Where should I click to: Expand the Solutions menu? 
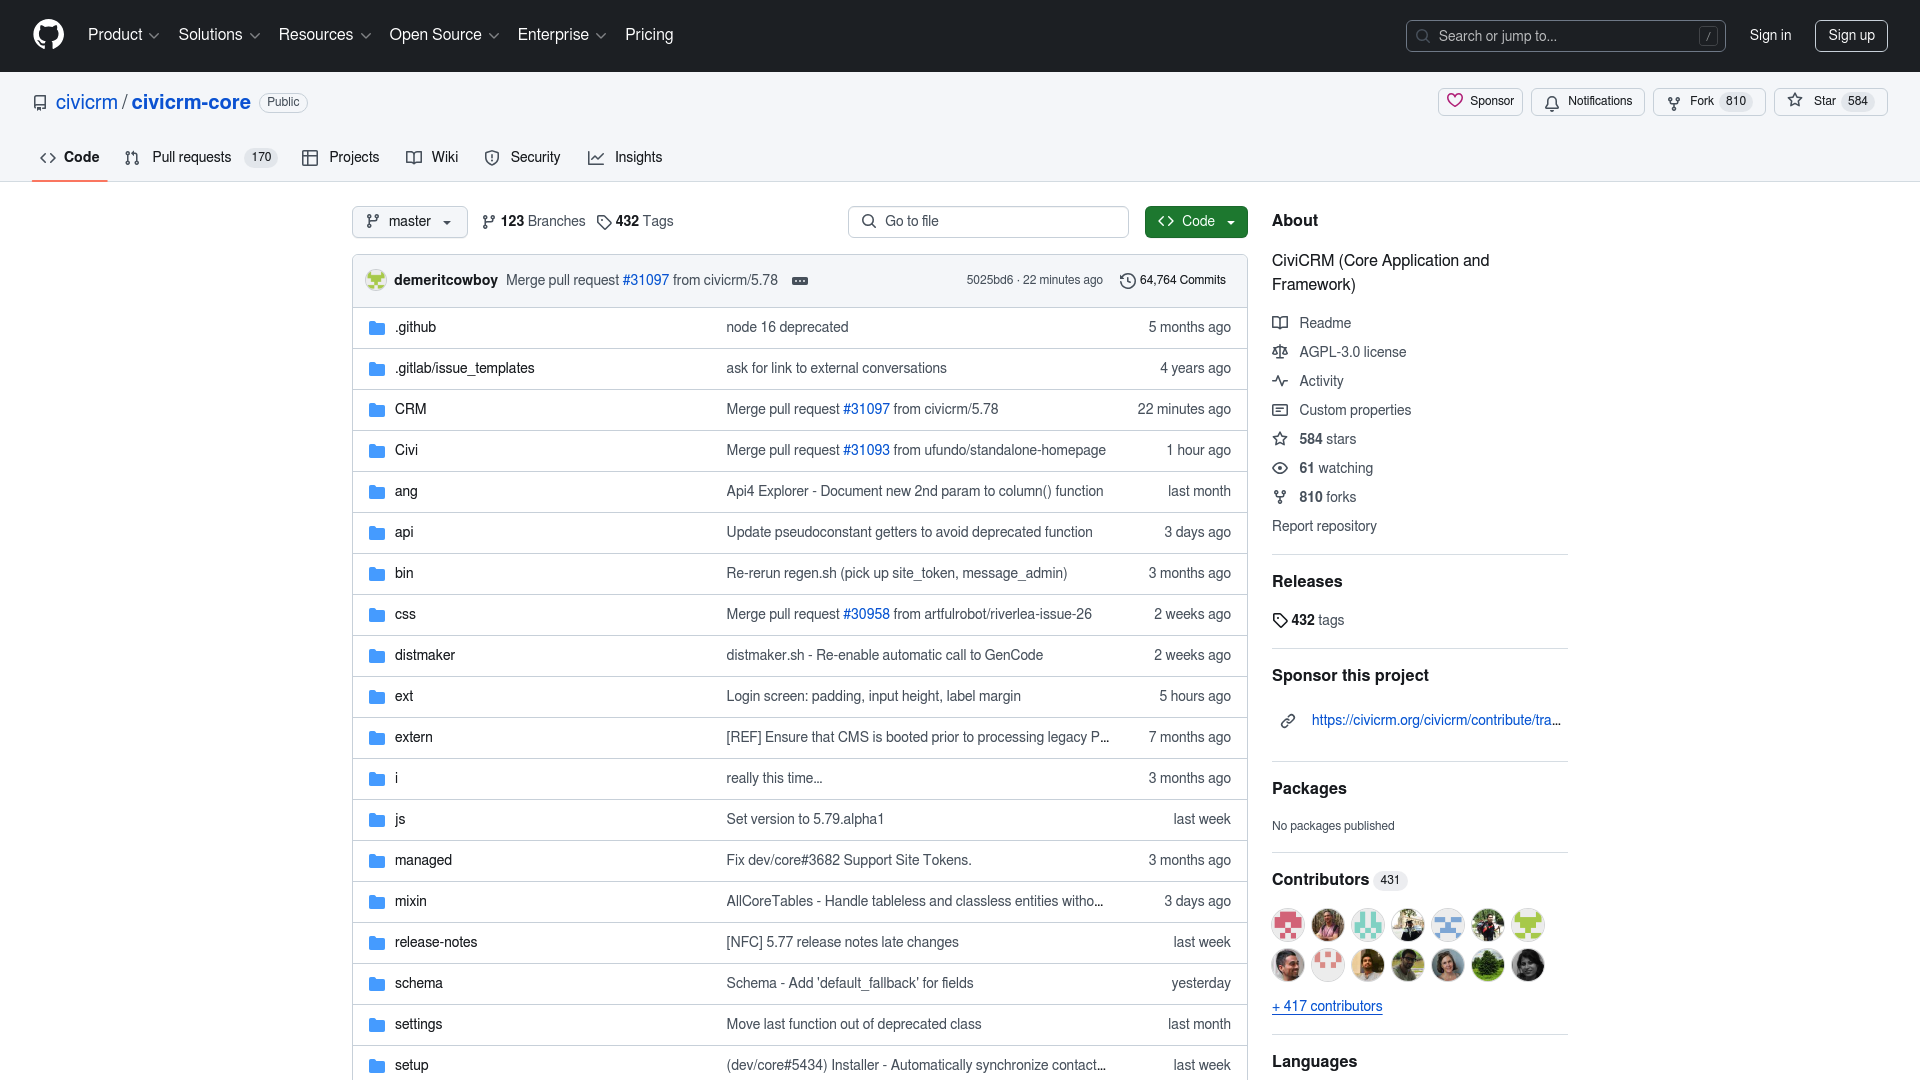pyautogui.click(x=219, y=35)
